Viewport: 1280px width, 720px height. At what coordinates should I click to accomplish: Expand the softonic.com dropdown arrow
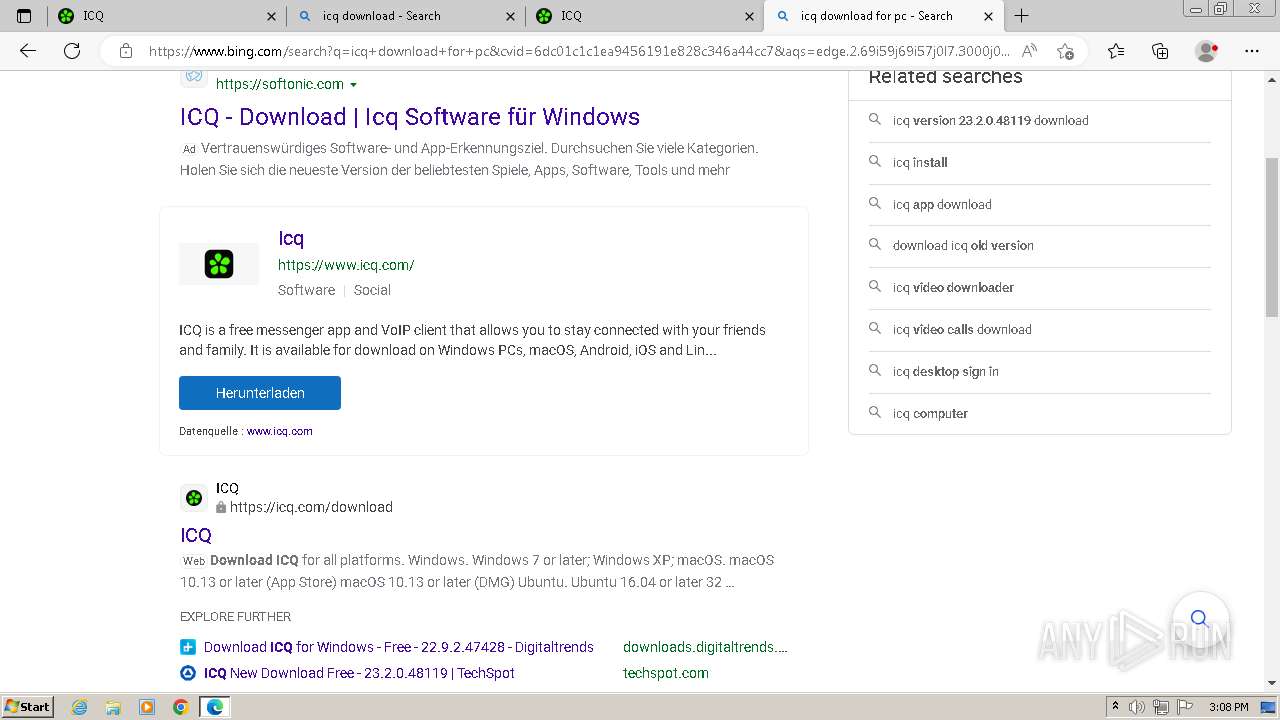353,85
